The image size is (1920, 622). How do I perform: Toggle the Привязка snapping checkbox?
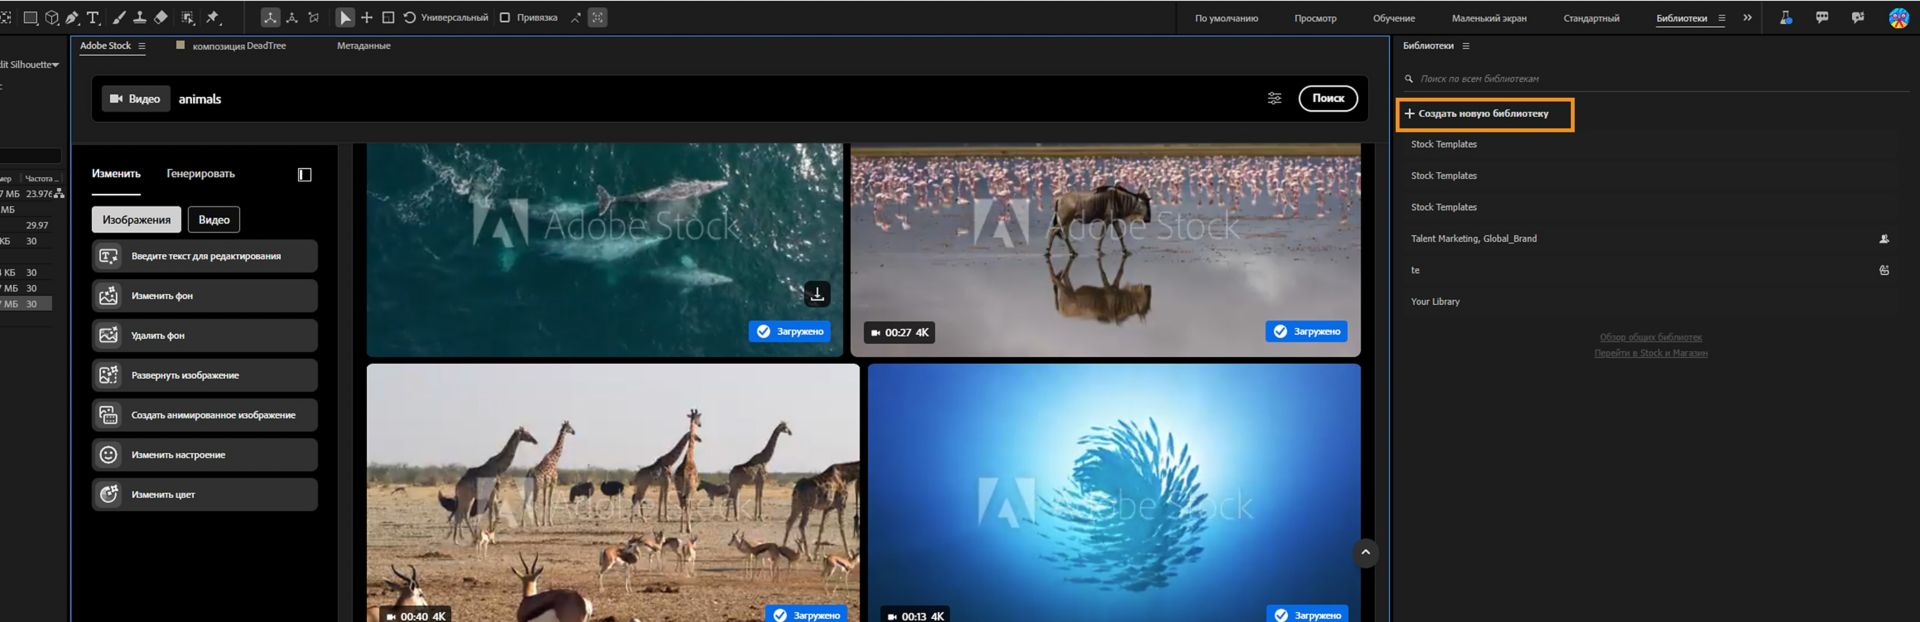tap(505, 18)
